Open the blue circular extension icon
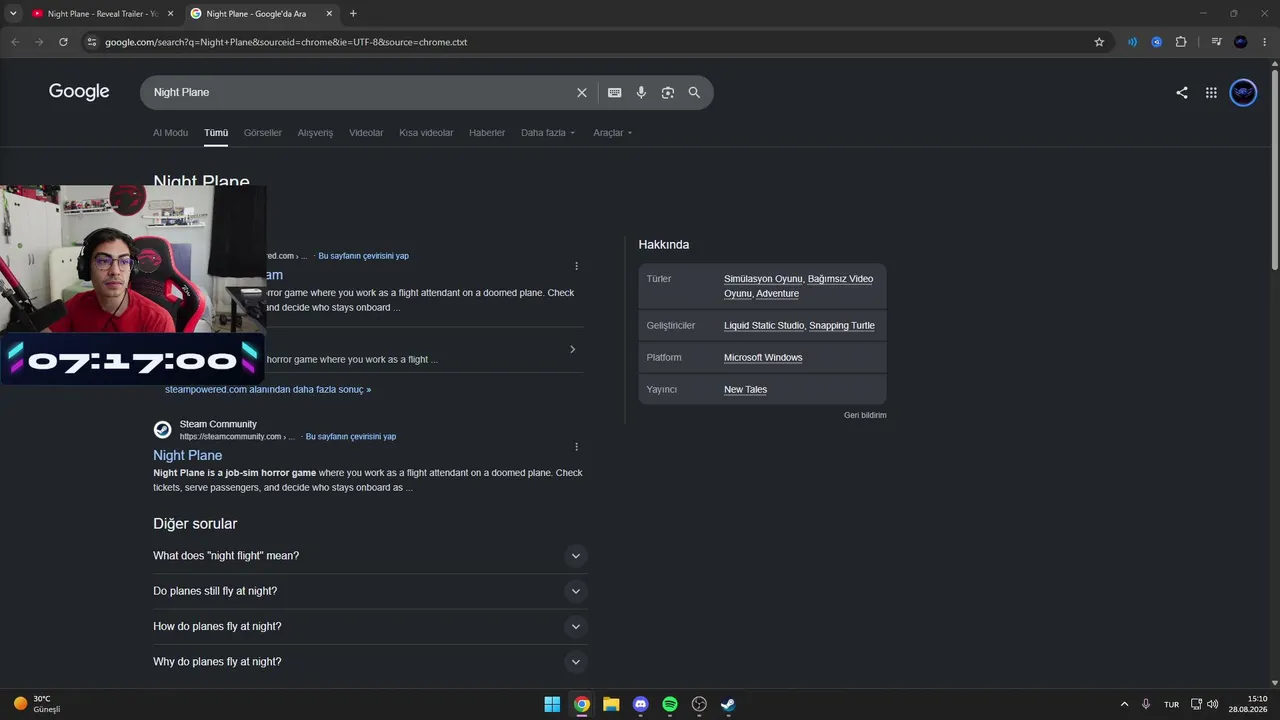 [x=1156, y=42]
